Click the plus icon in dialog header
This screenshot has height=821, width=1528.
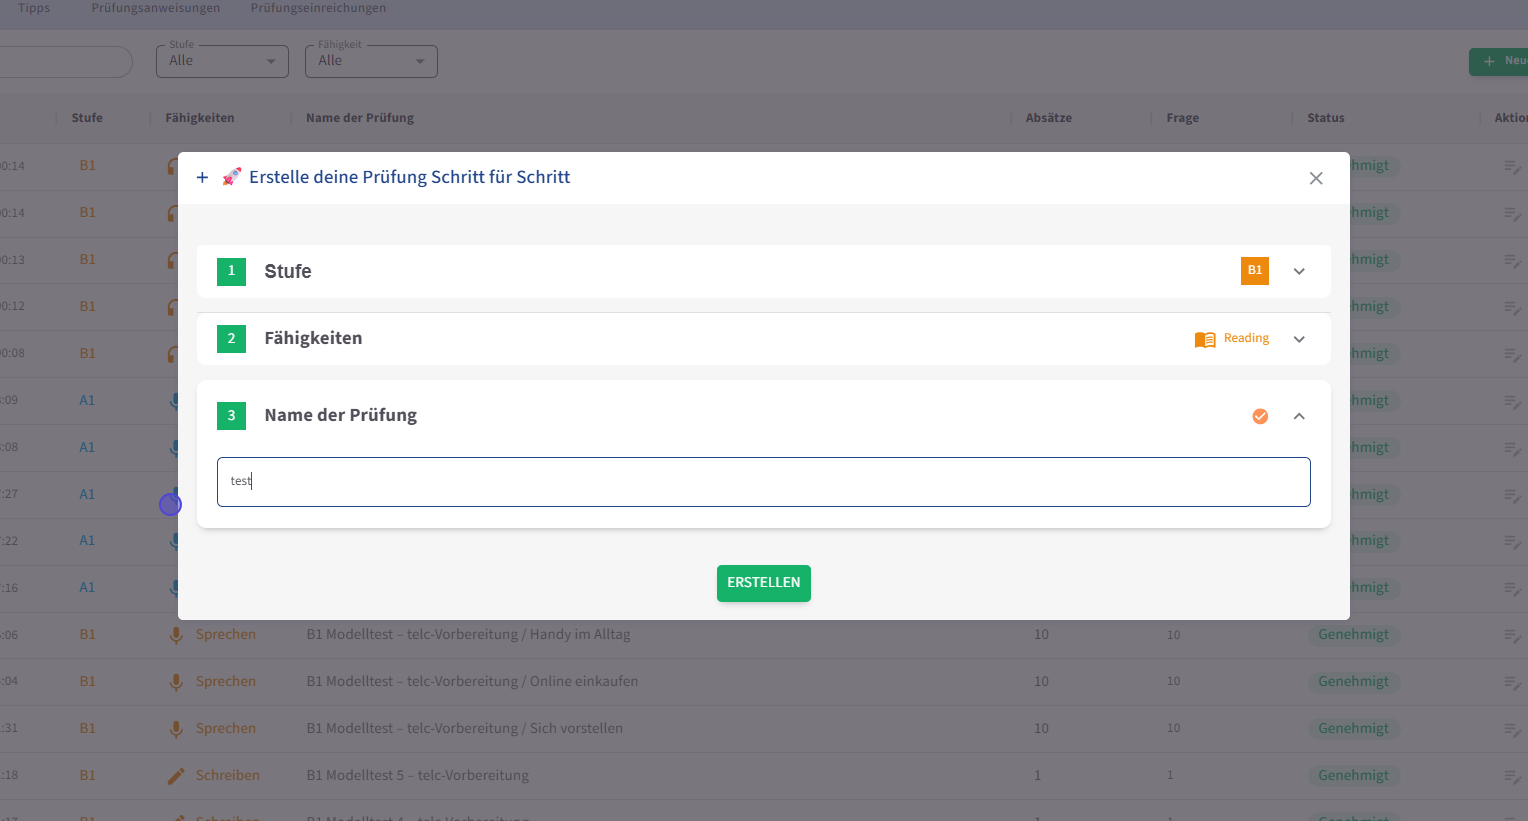click(202, 177)
